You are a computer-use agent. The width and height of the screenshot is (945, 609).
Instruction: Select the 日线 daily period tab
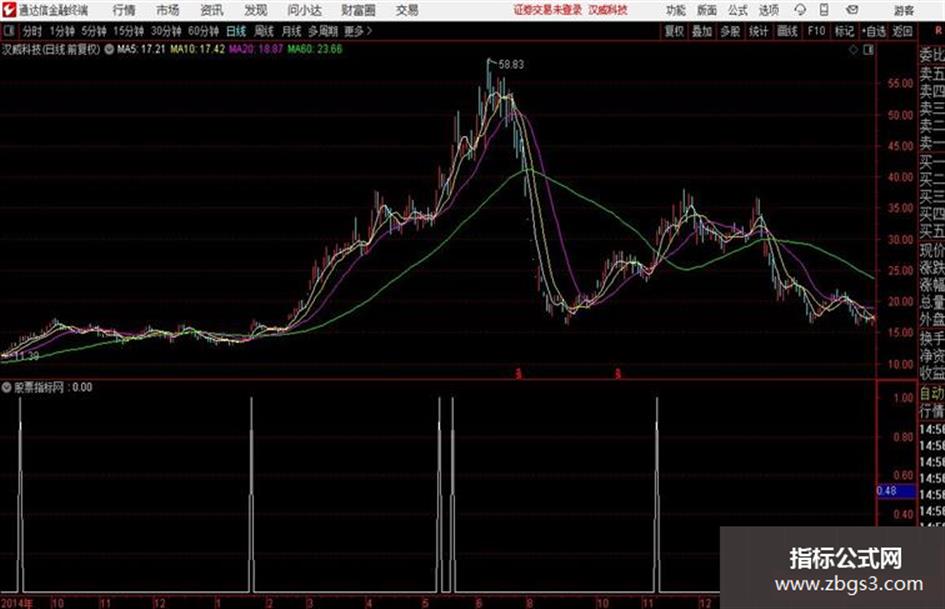tap(236, 31)
